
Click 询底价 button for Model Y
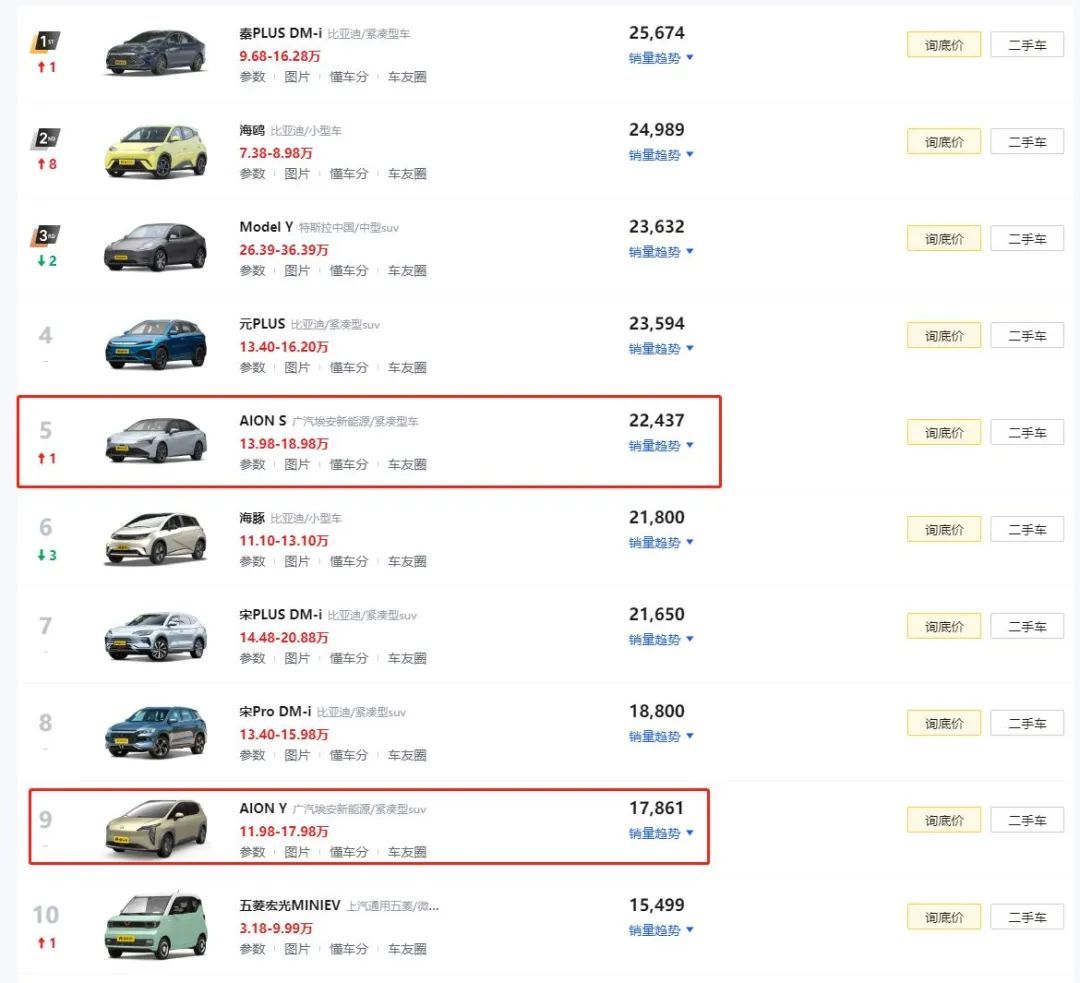click(944, 239)
